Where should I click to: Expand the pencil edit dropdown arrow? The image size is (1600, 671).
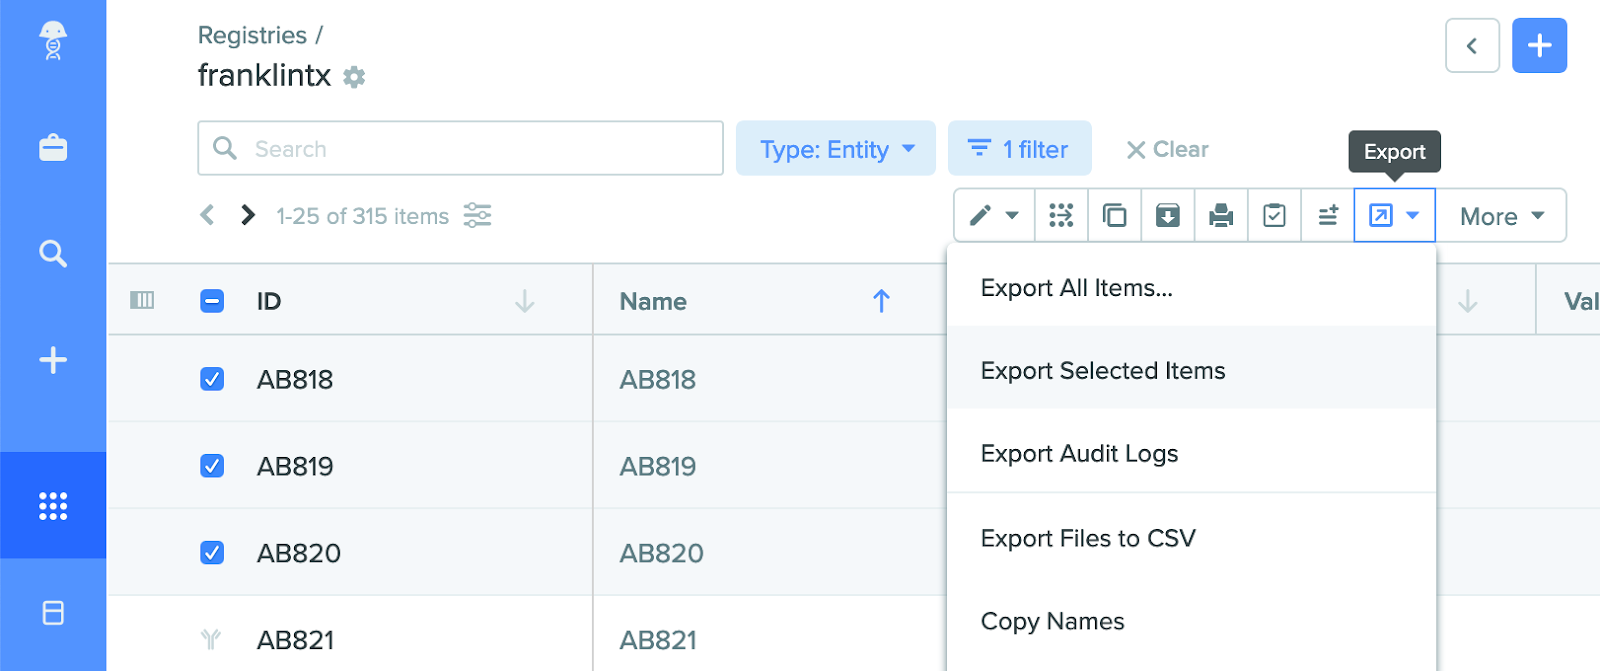click(1012, 216)
